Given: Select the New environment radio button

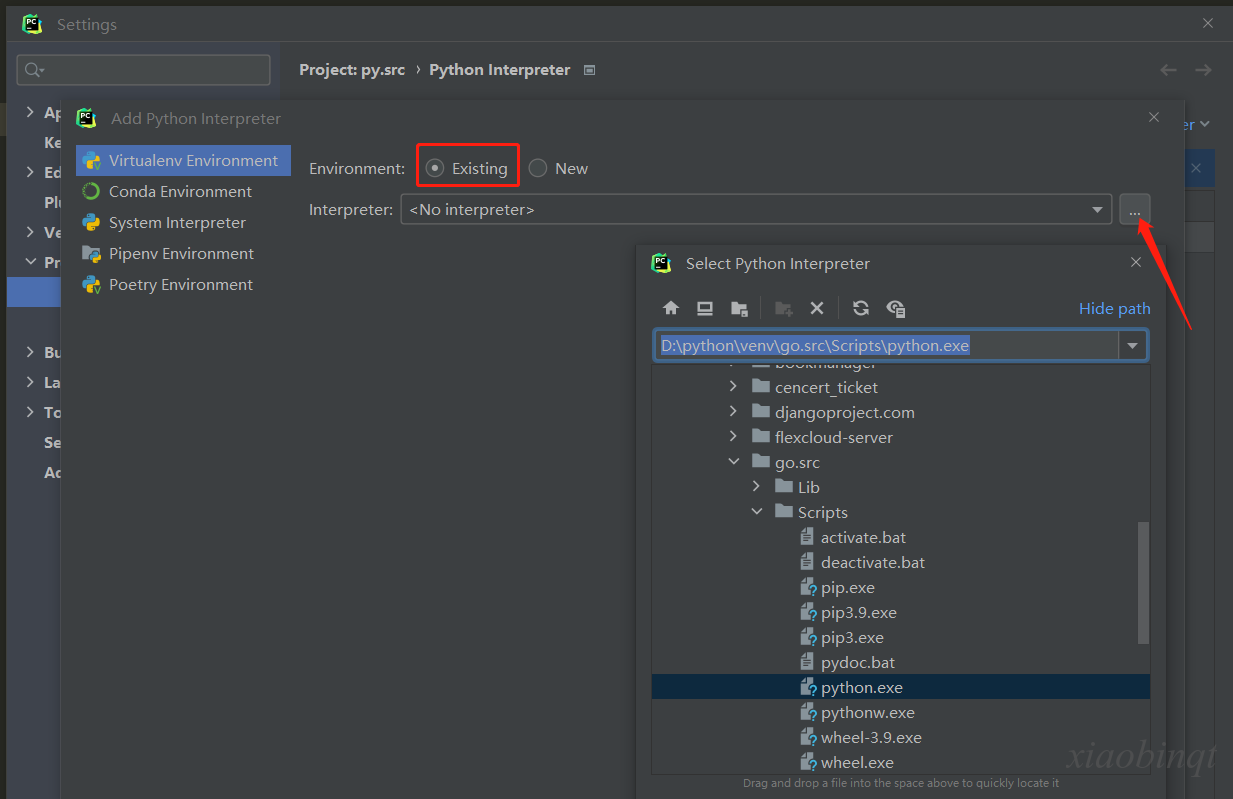Looking at the screenshot, I should point(538,168).
